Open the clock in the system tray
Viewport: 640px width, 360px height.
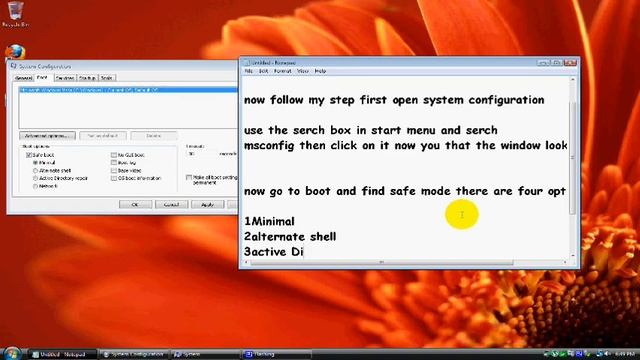(624, 353)
